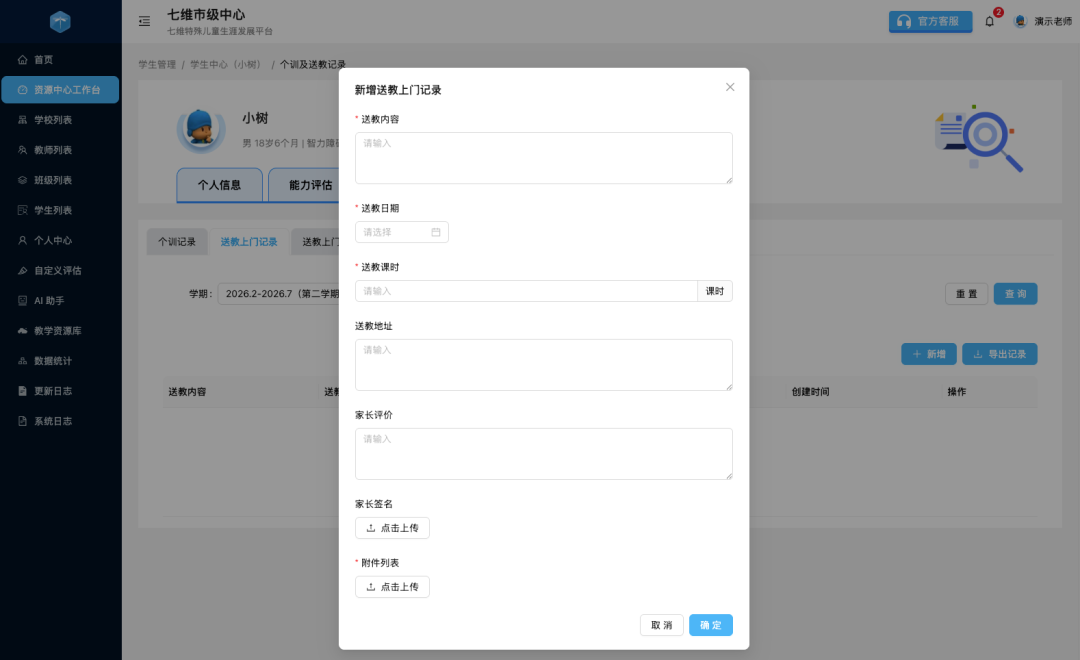Open 自定义评估 in the sidebar
1080x660 pixels.
(61, 271)
